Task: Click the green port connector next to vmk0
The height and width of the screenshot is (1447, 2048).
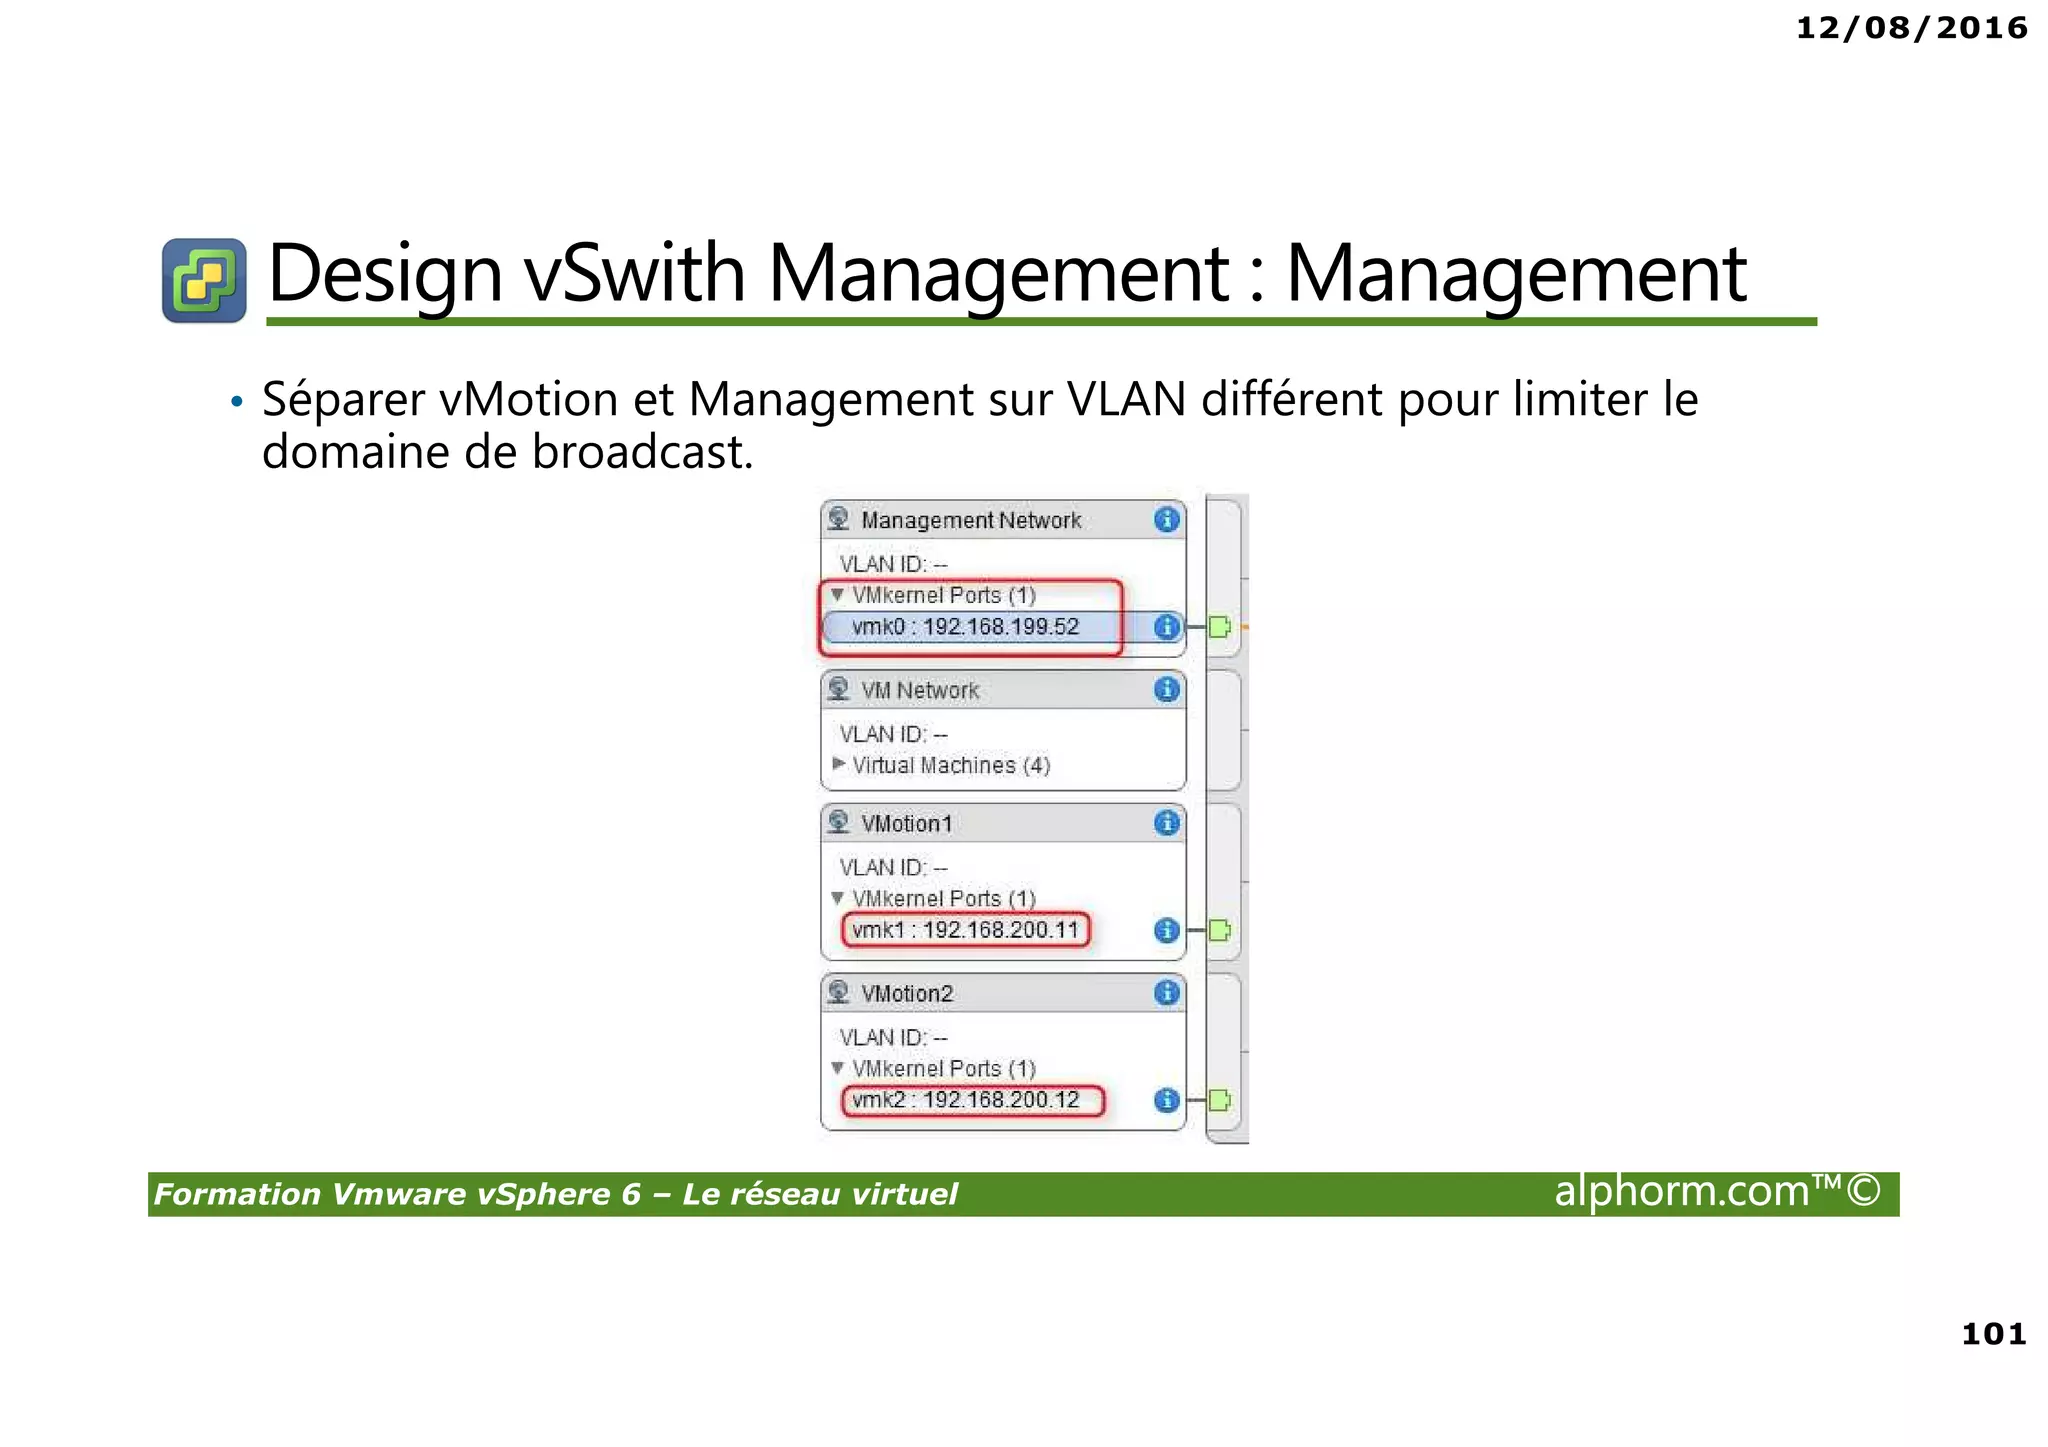Action: (1219, 627)
